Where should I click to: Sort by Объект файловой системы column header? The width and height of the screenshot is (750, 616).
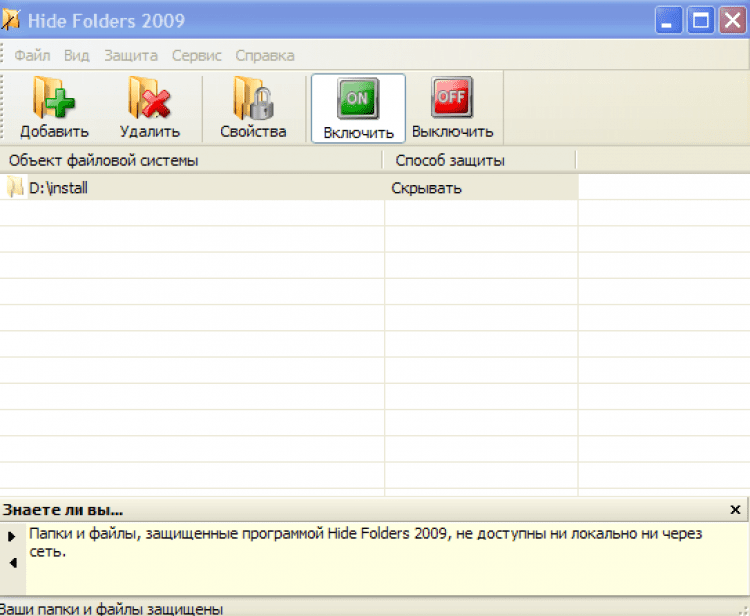[191, 160]
